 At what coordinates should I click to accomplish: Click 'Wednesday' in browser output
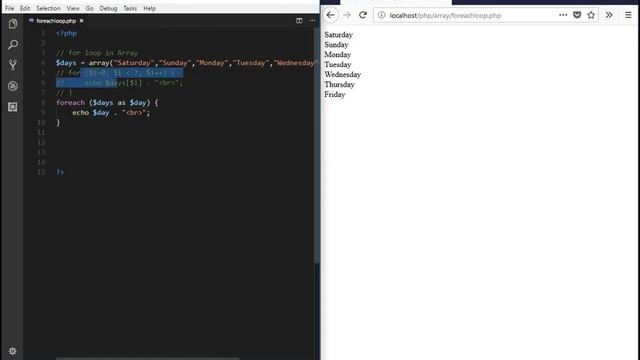[342, 74]
